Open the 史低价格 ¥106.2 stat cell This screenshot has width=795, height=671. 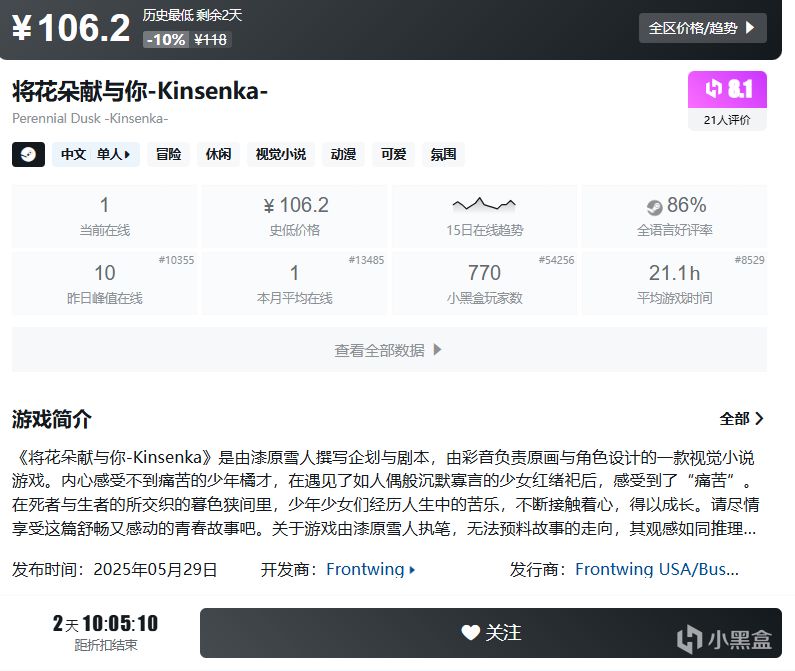(x=295, y=217)
